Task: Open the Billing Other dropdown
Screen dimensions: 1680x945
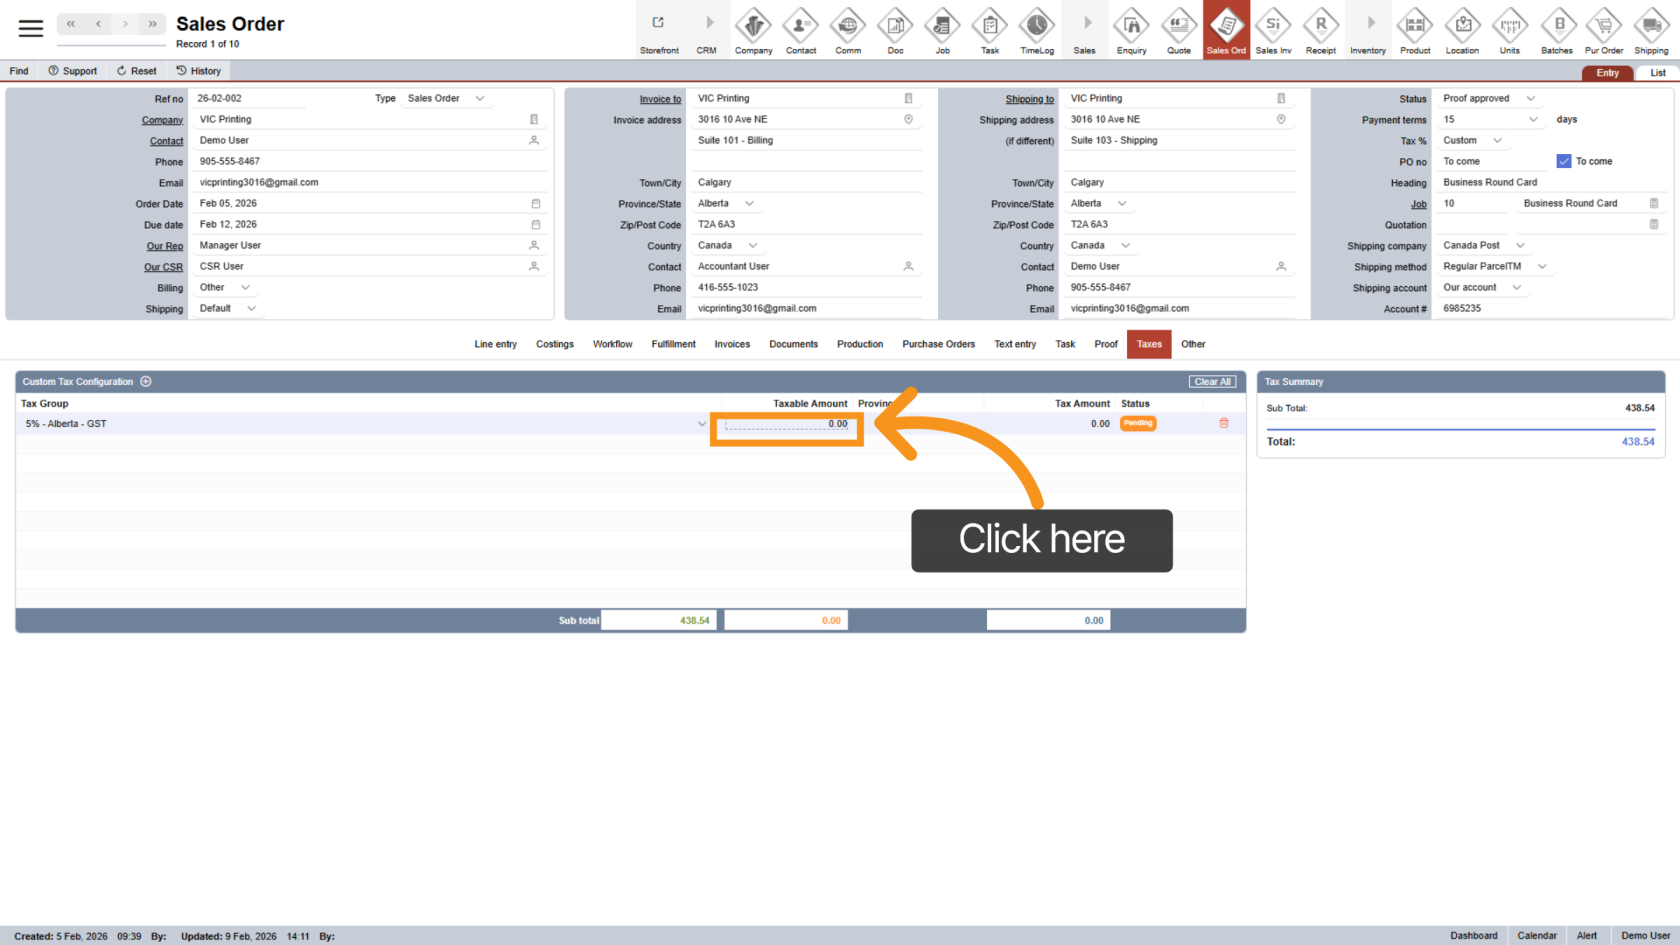Action: click(x=245, y=288)
